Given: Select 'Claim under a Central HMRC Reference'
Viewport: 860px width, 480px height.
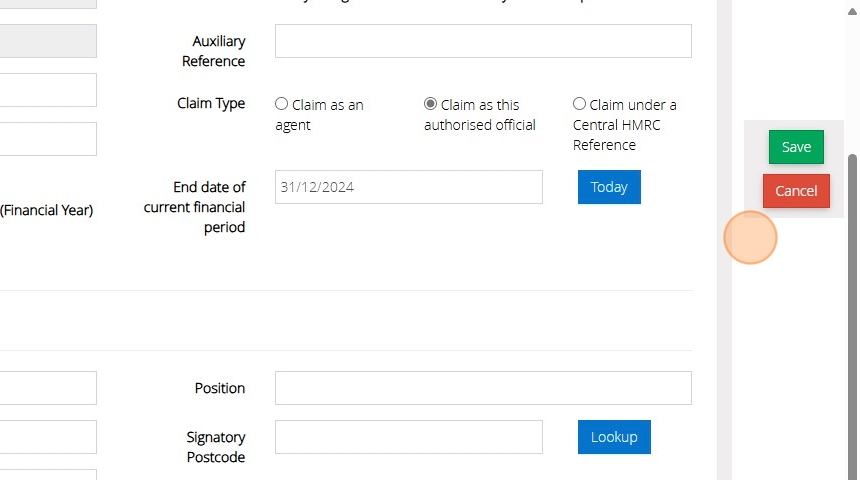Looking at the screenshot, I should click(x=580, y=104).
